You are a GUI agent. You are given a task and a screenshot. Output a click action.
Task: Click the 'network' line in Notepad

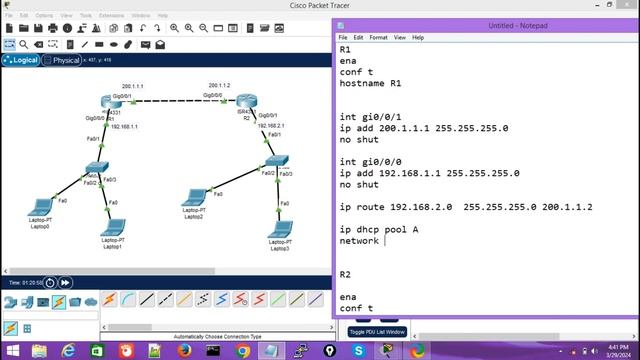click(x=359, y=241)
